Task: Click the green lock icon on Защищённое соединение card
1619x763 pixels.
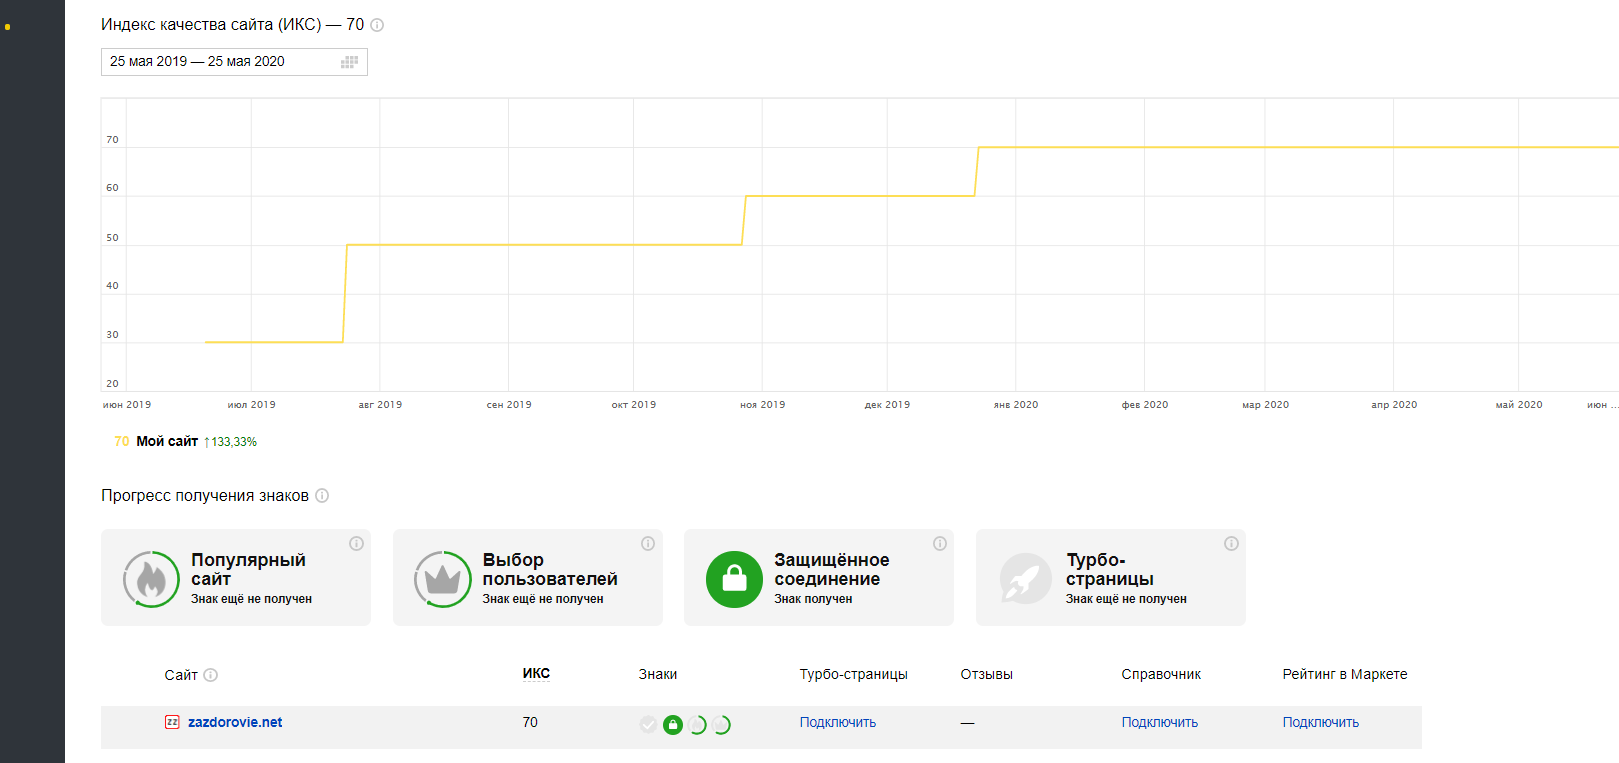Action: 734,579
